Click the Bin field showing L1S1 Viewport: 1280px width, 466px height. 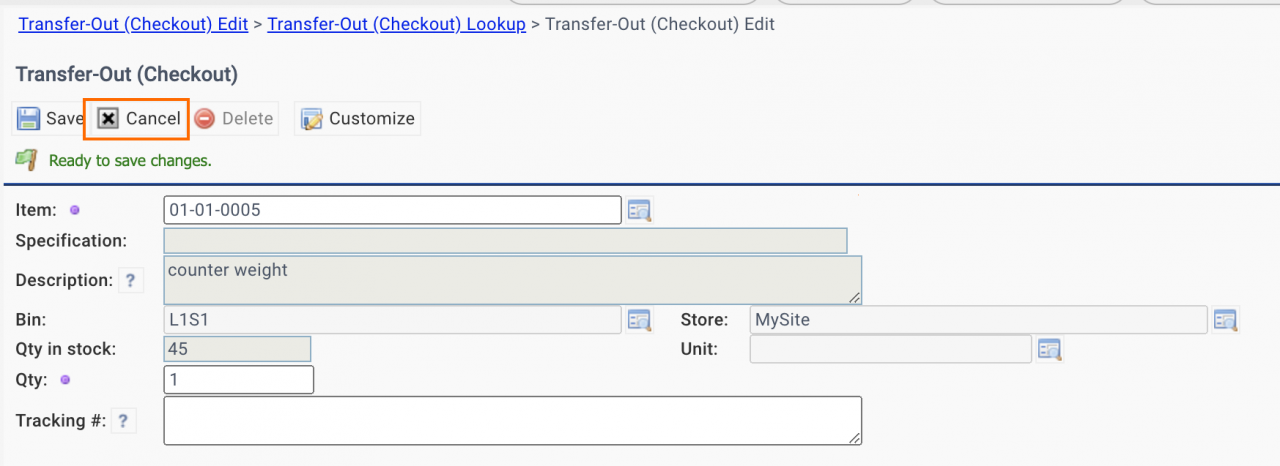click(x=392, y=320)
